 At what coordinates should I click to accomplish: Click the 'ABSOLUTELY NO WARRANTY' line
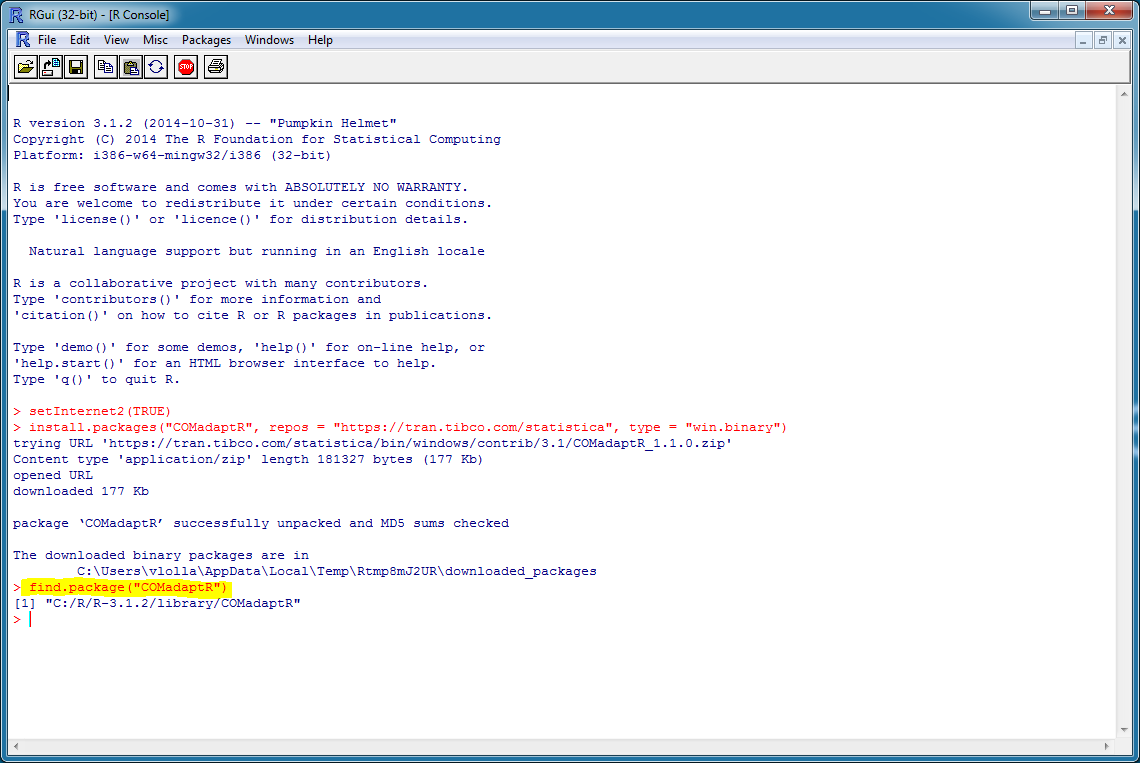(241, 187)
